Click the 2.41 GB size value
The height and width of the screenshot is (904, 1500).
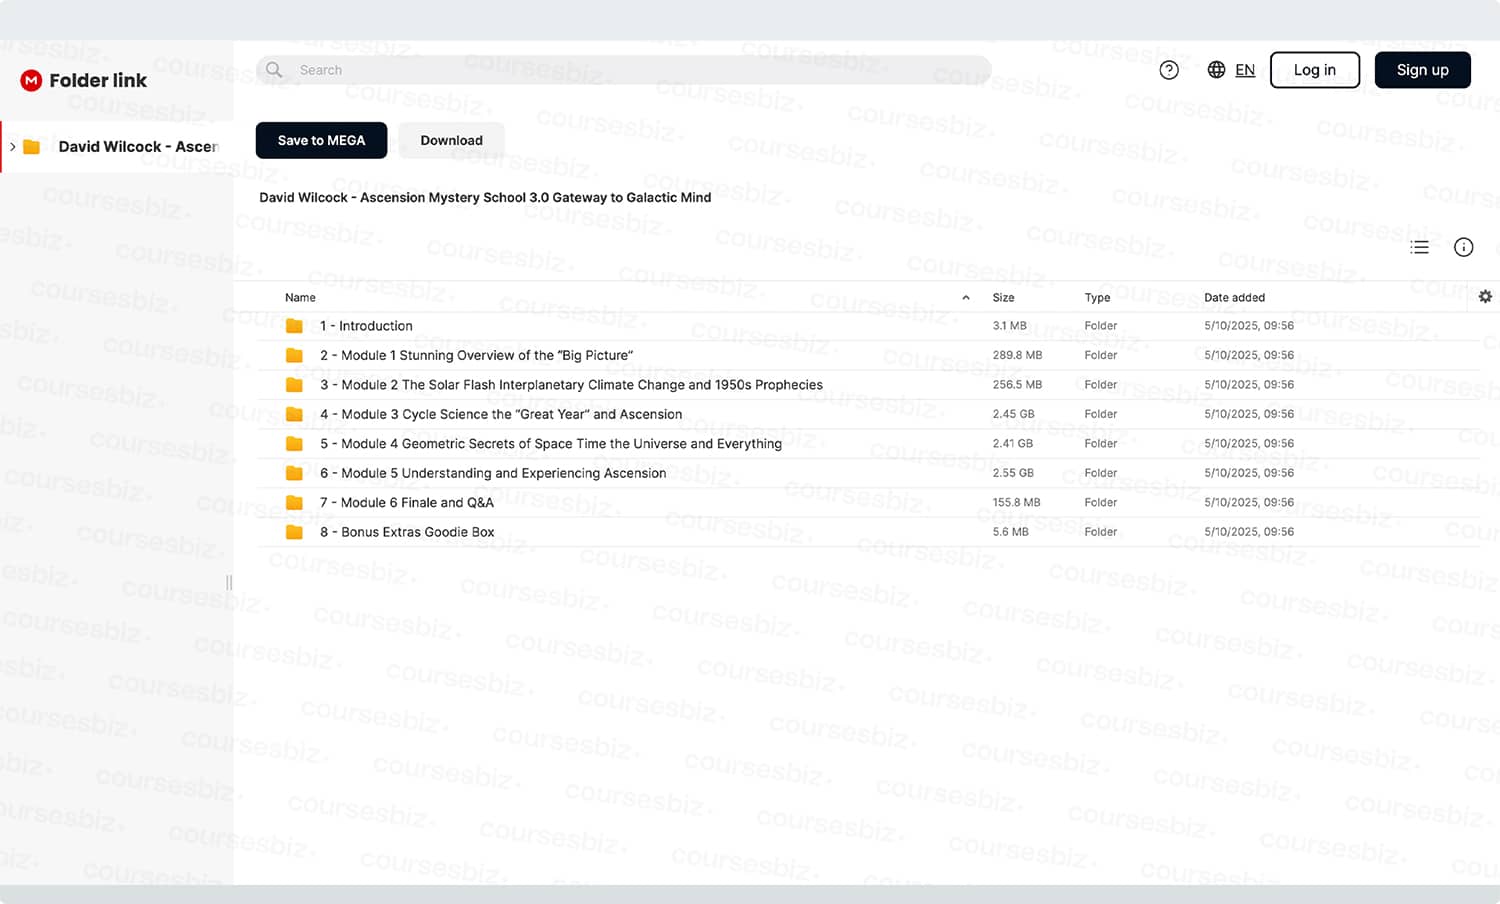click(1013, 444)
